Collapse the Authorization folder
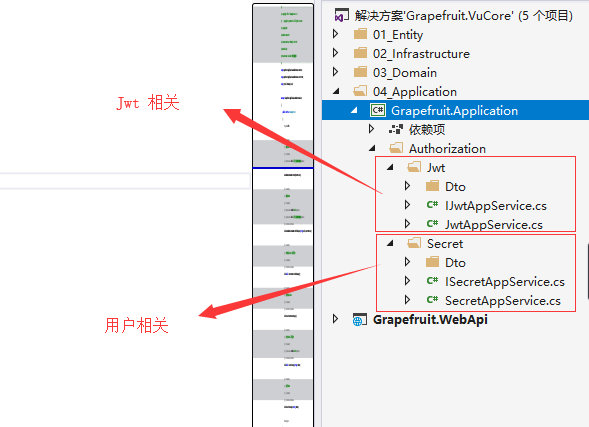This screenshot has width=589, height=427. (x=372, y=148)
